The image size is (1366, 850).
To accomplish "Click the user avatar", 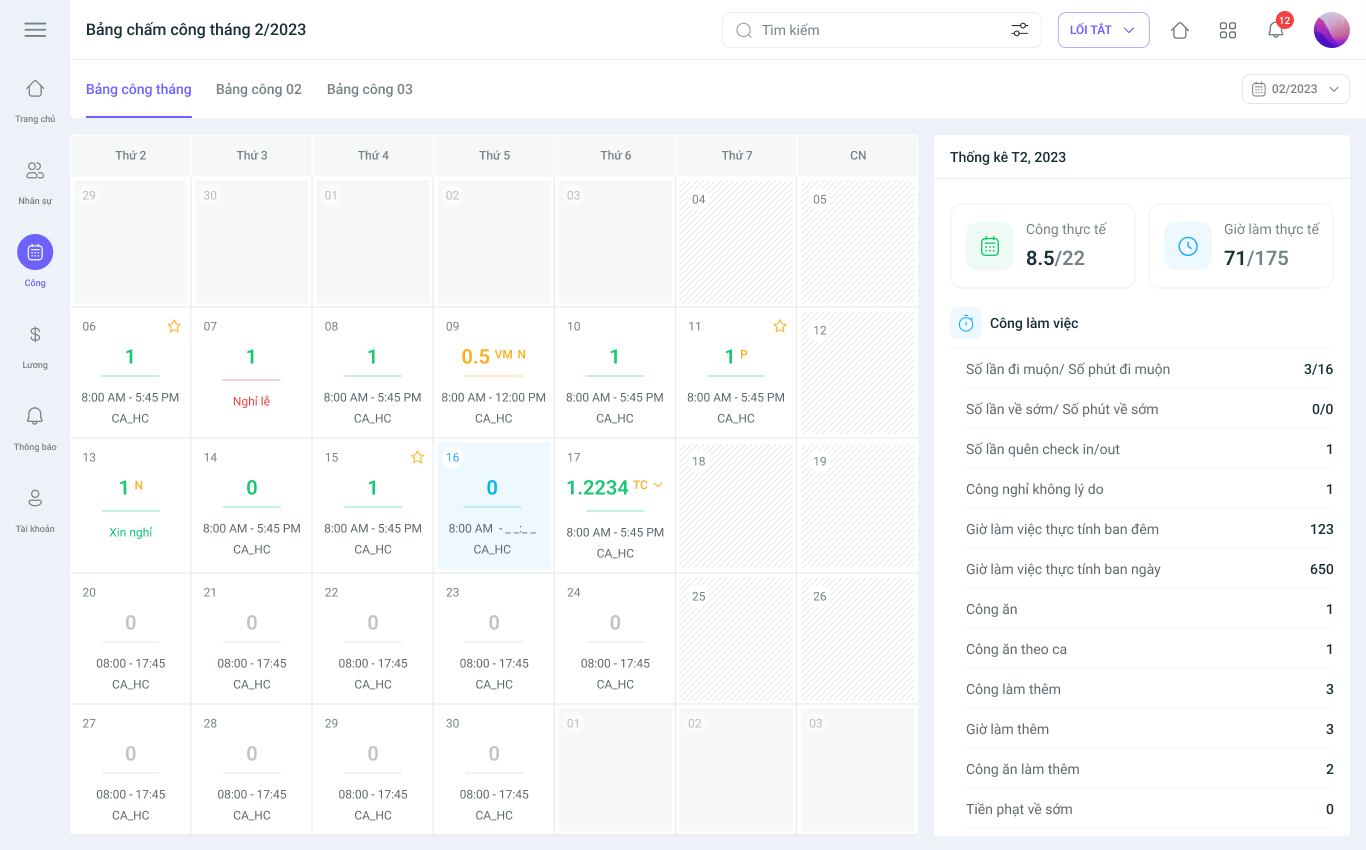I will coord(1332,30).
